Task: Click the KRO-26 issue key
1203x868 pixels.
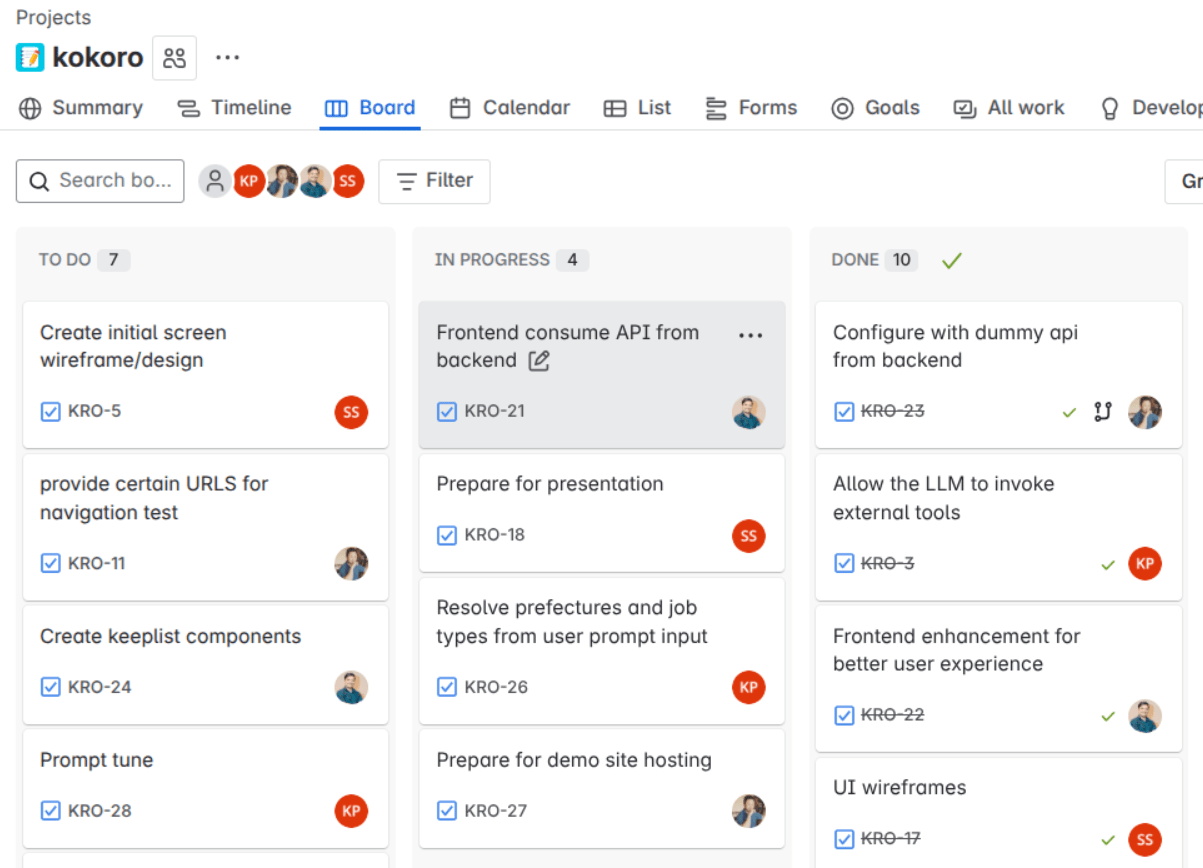Action: pos(496,687)
